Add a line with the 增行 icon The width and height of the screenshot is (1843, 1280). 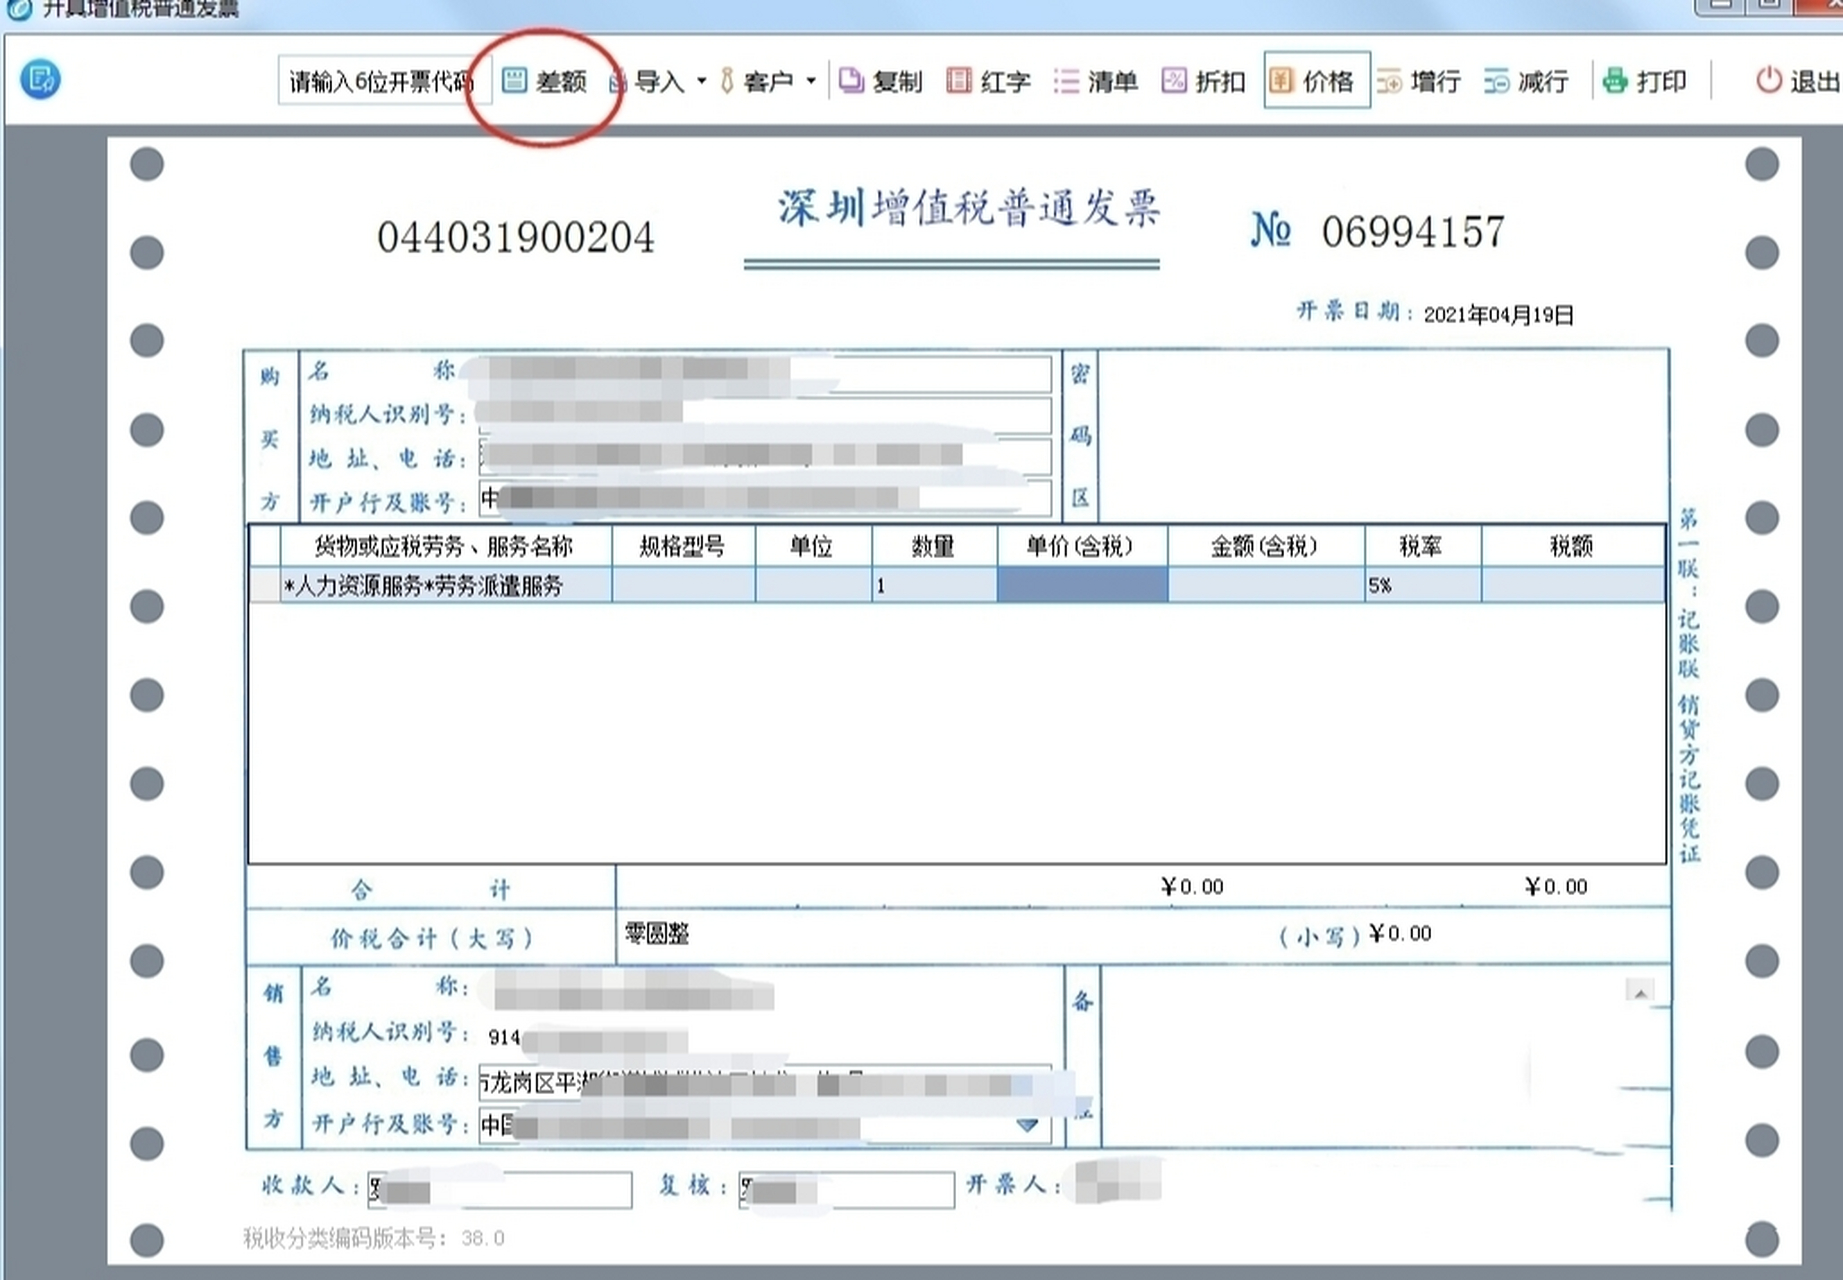[x=1422, y=82]
